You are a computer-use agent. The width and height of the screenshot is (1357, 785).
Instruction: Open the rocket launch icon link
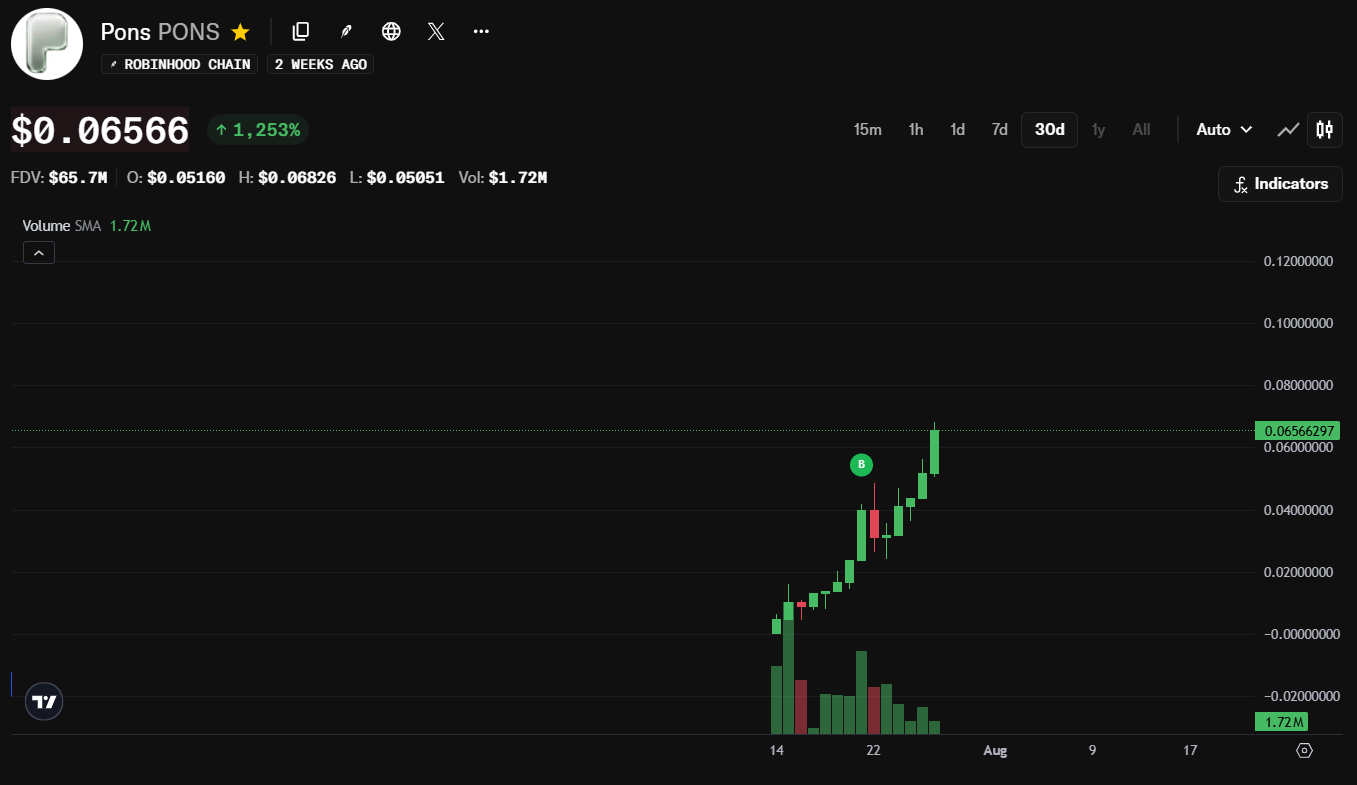(346, 31)
